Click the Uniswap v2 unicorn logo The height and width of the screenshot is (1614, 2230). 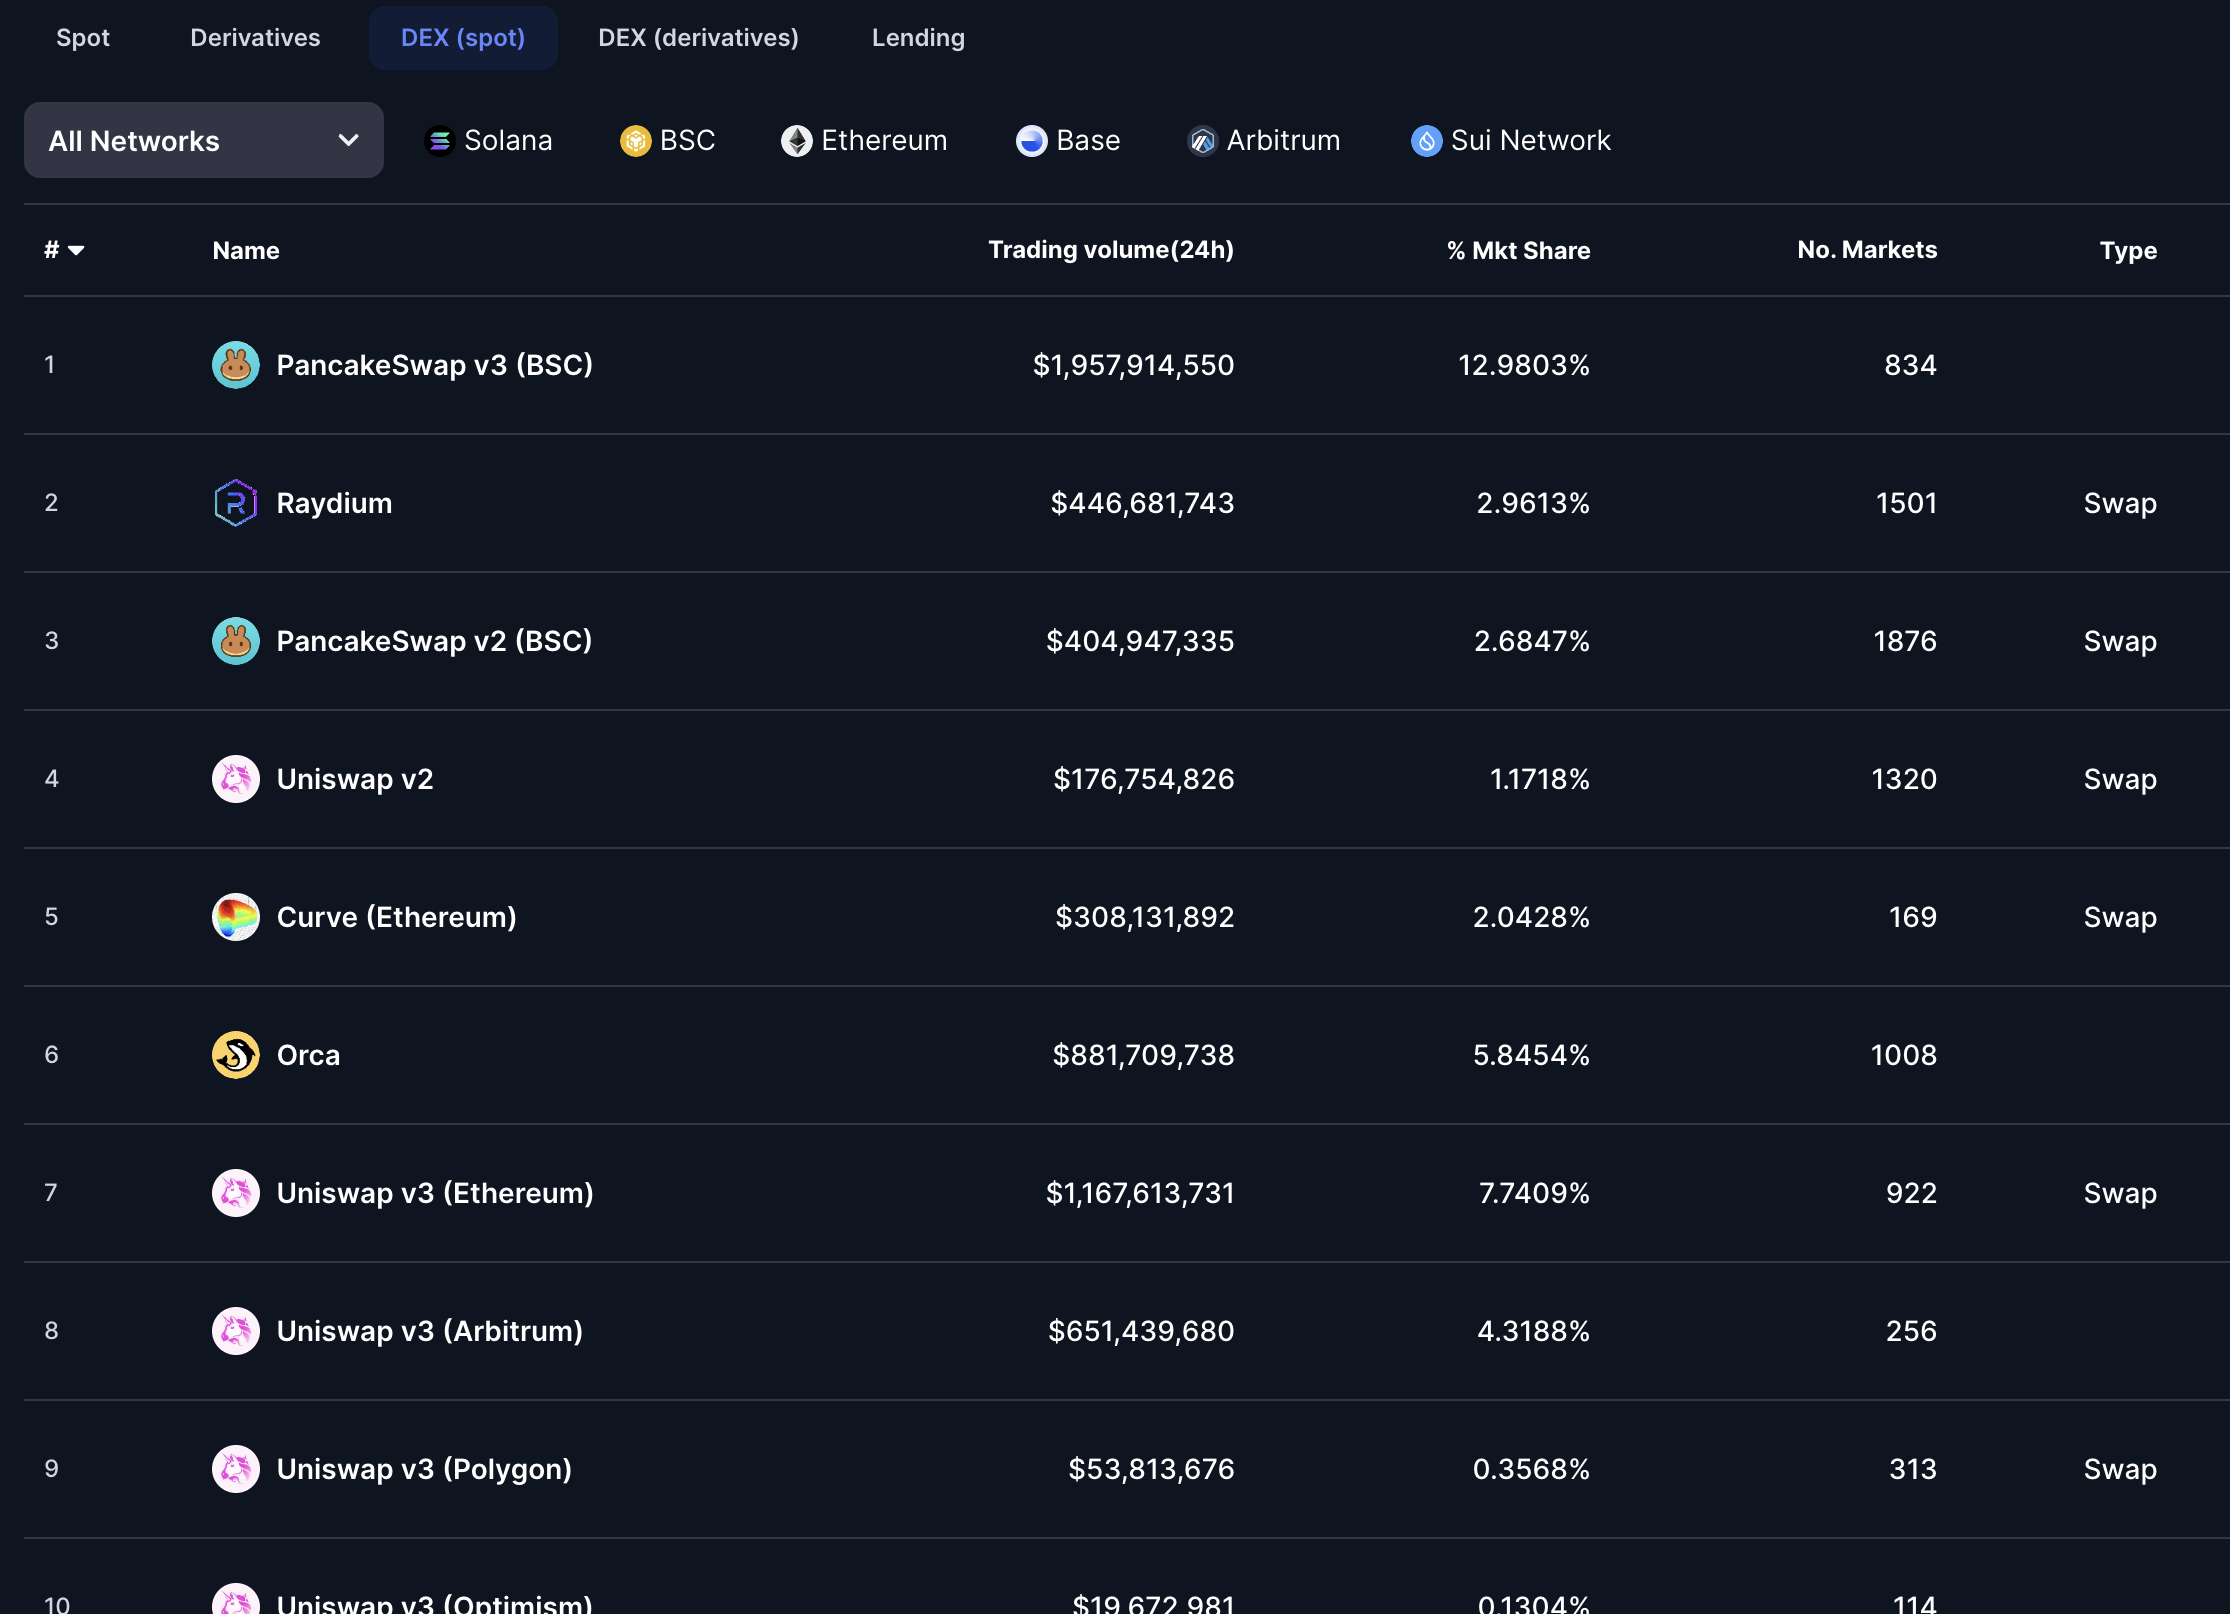(x=236, y=779)
